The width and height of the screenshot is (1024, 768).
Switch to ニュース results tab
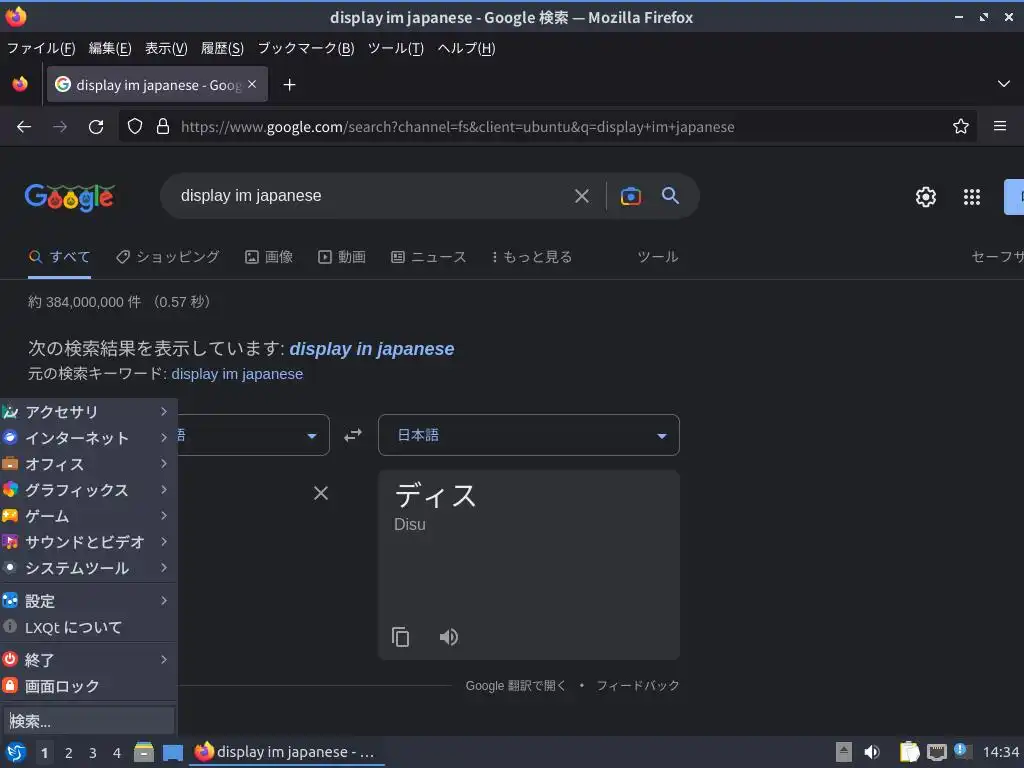coord(429,257)
